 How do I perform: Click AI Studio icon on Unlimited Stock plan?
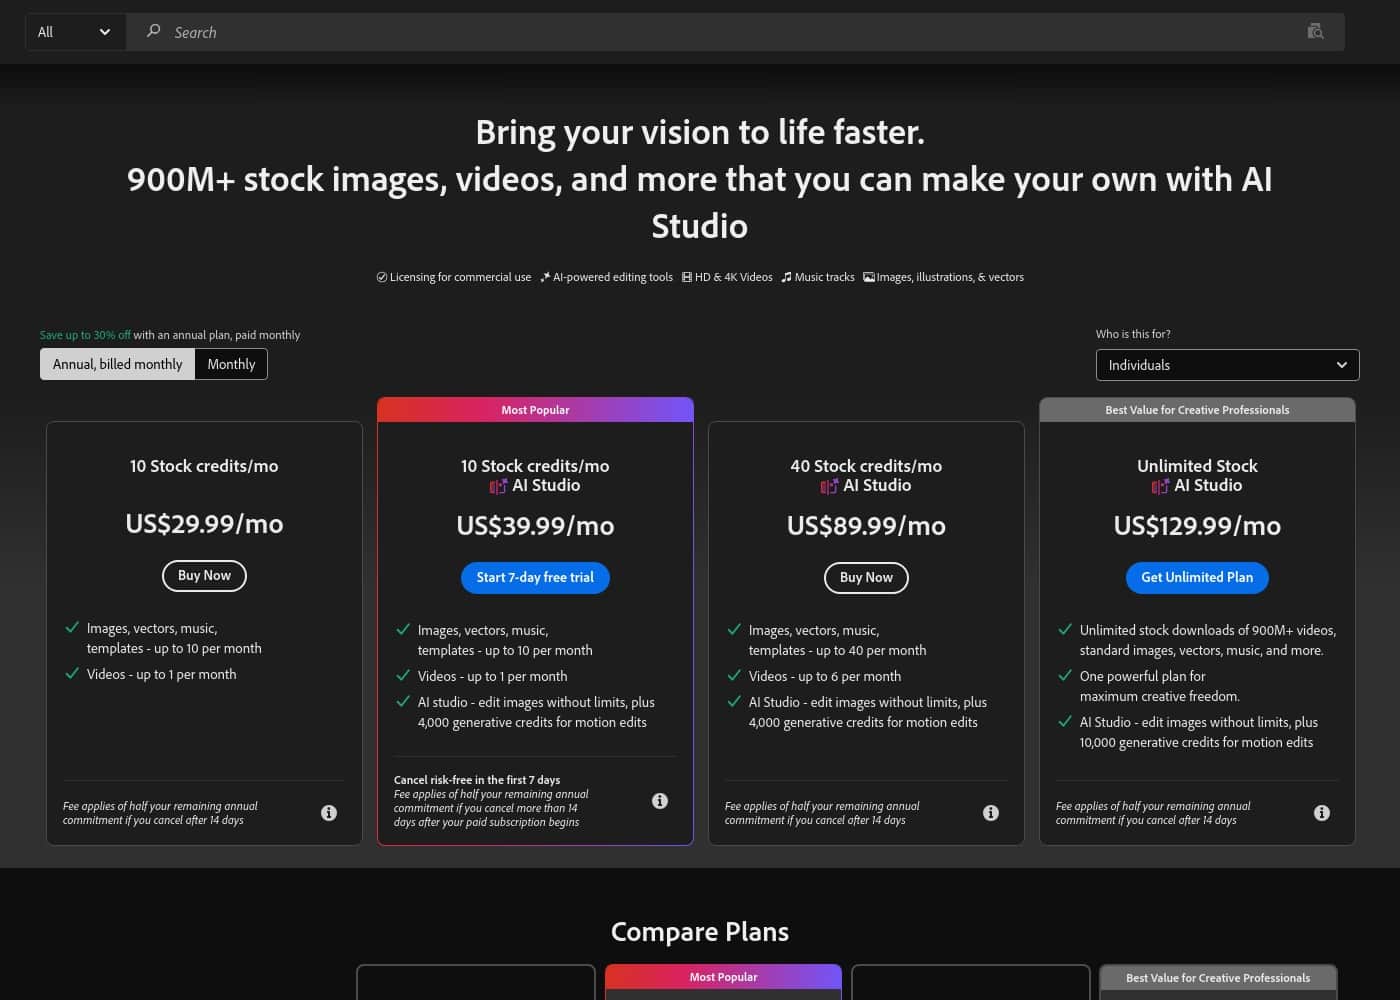pos(1160,486)
